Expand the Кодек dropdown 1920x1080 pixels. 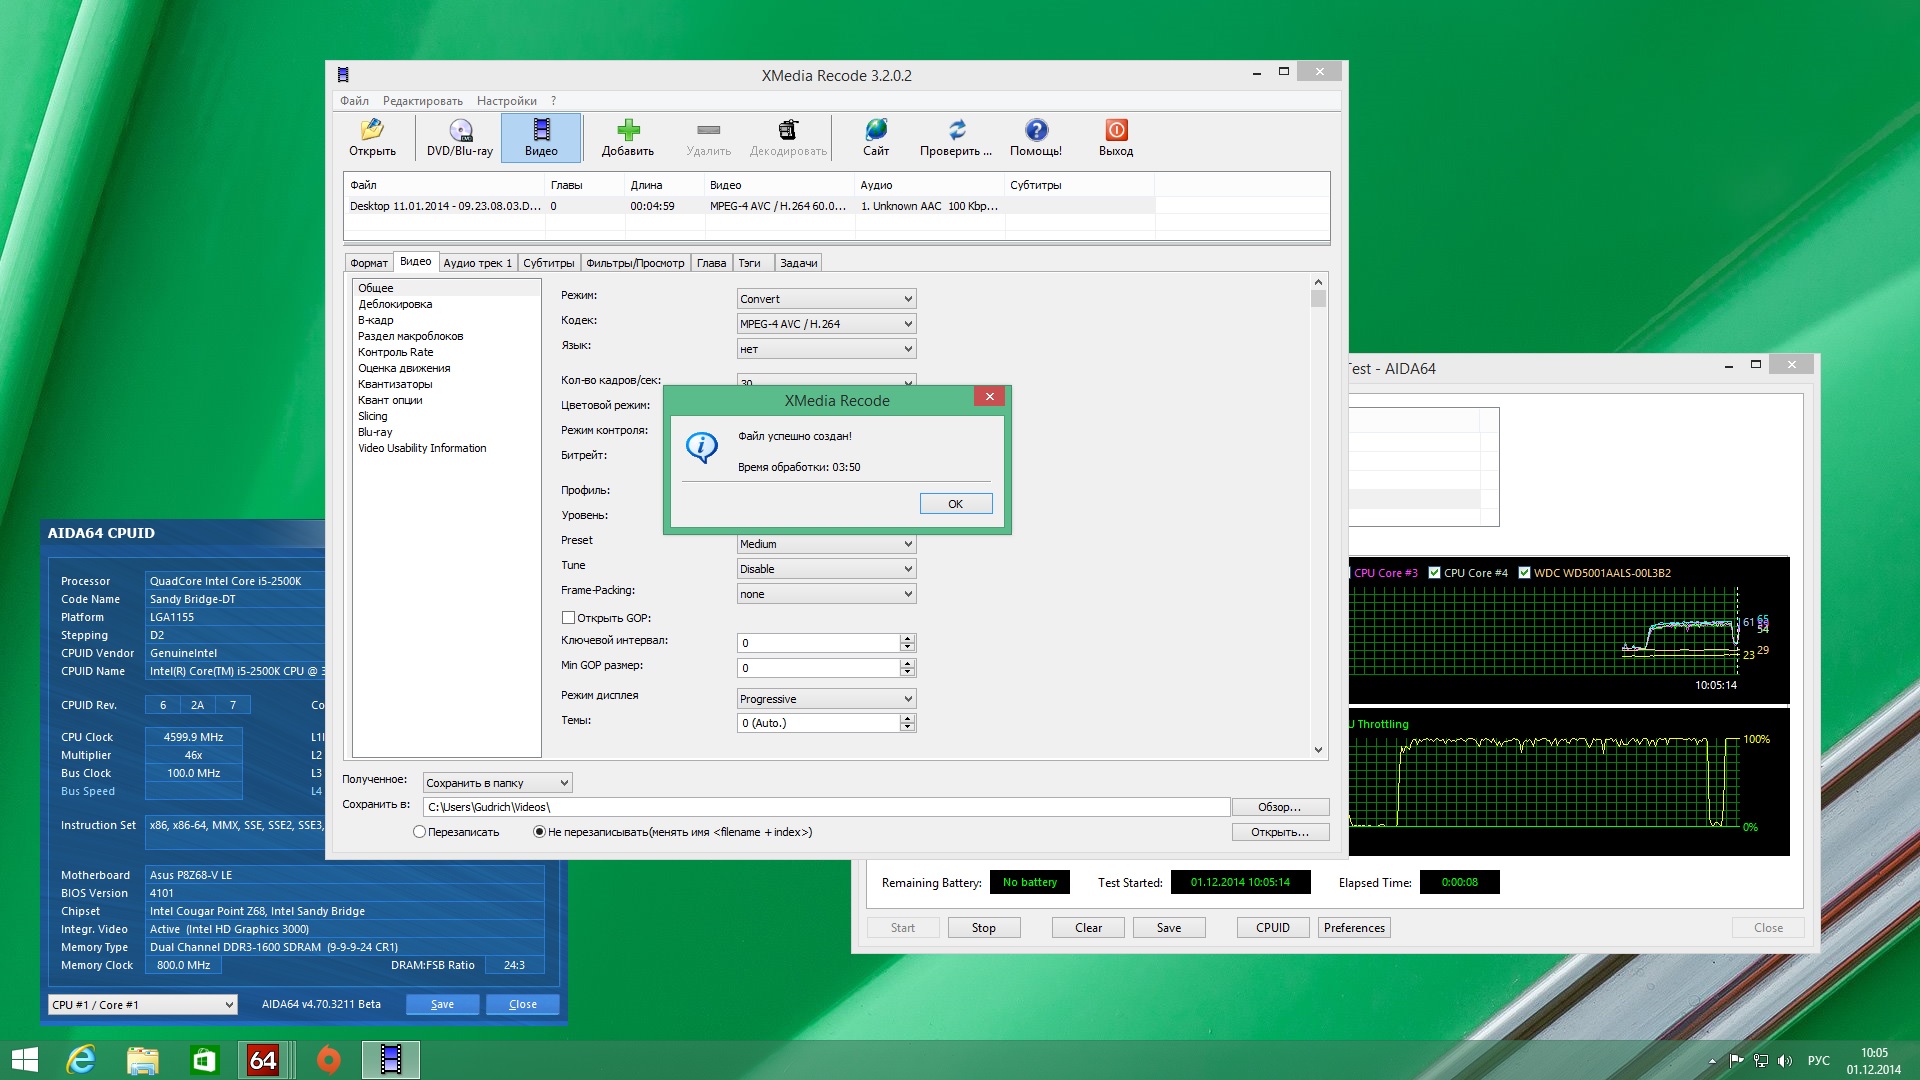point(826,324)
